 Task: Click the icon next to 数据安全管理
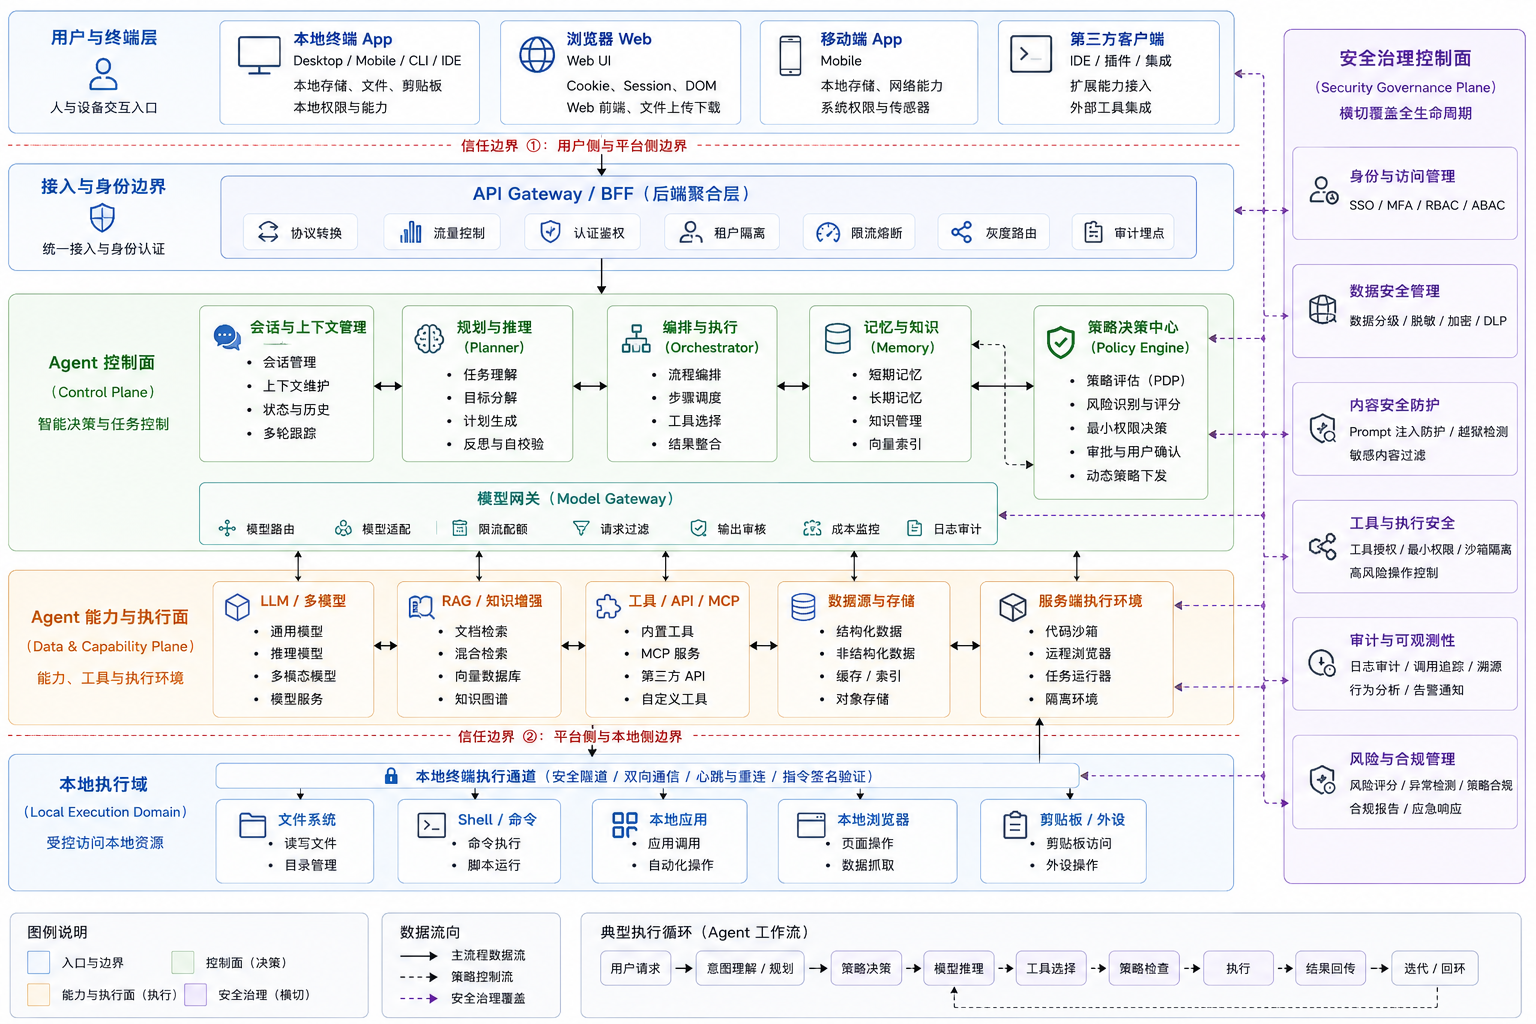[x=1323, y=309]
